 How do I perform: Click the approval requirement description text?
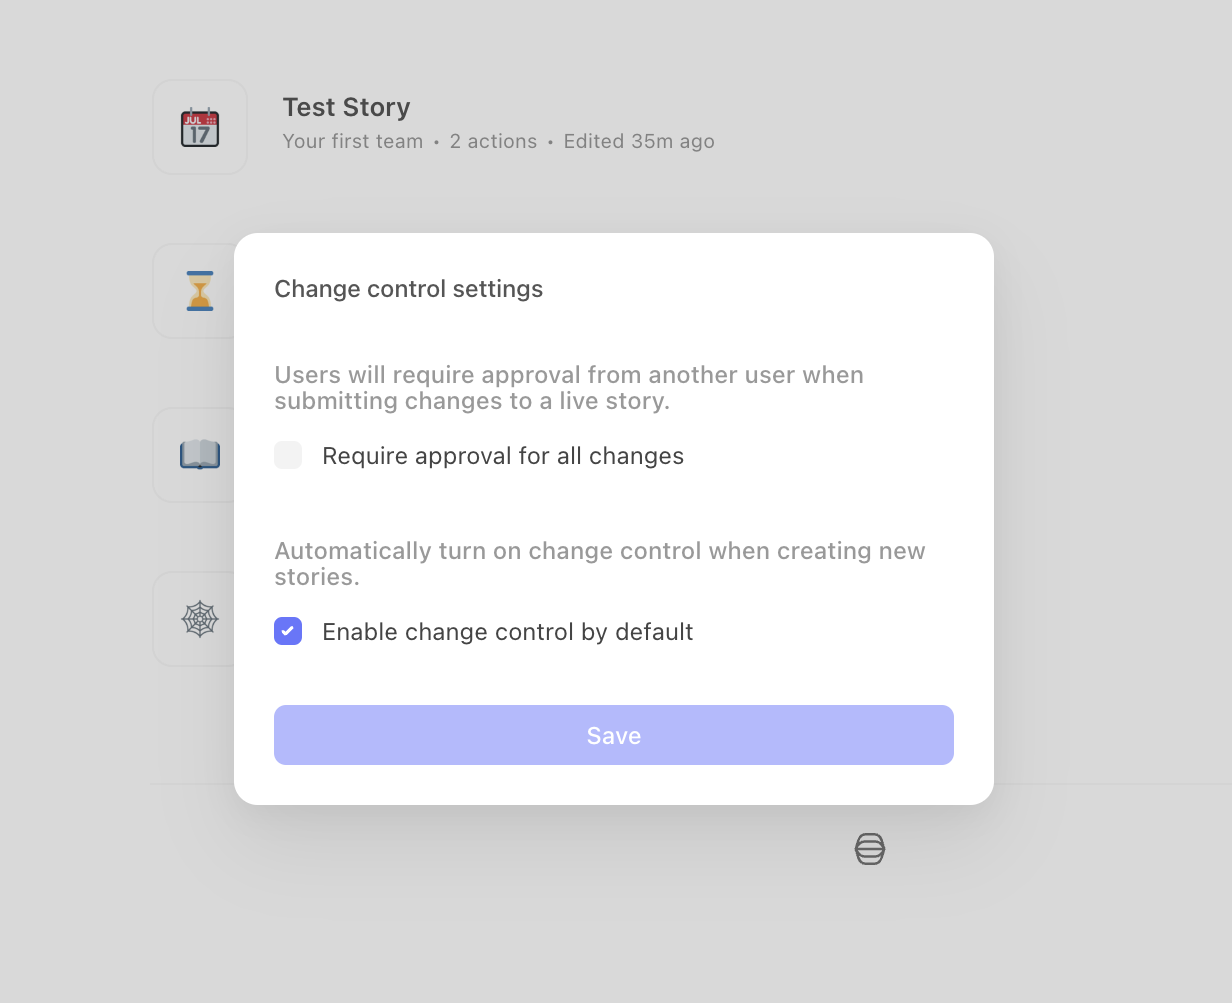[569, 388]
